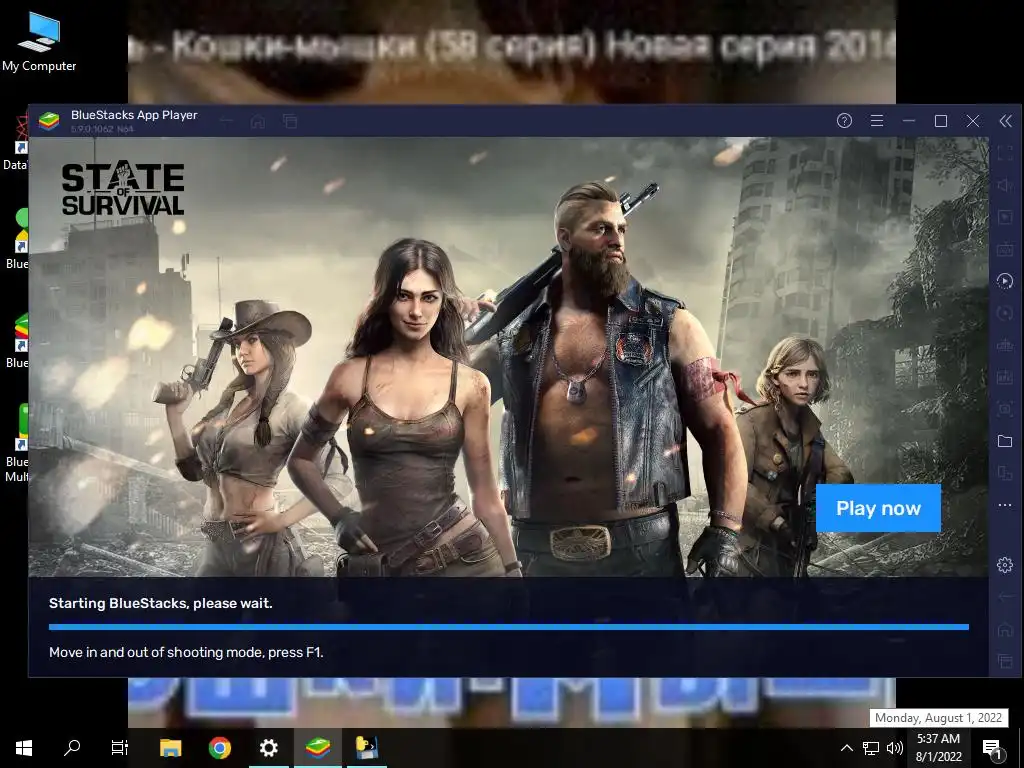Click the sidebar back arrow icon

click(1005, 597)
